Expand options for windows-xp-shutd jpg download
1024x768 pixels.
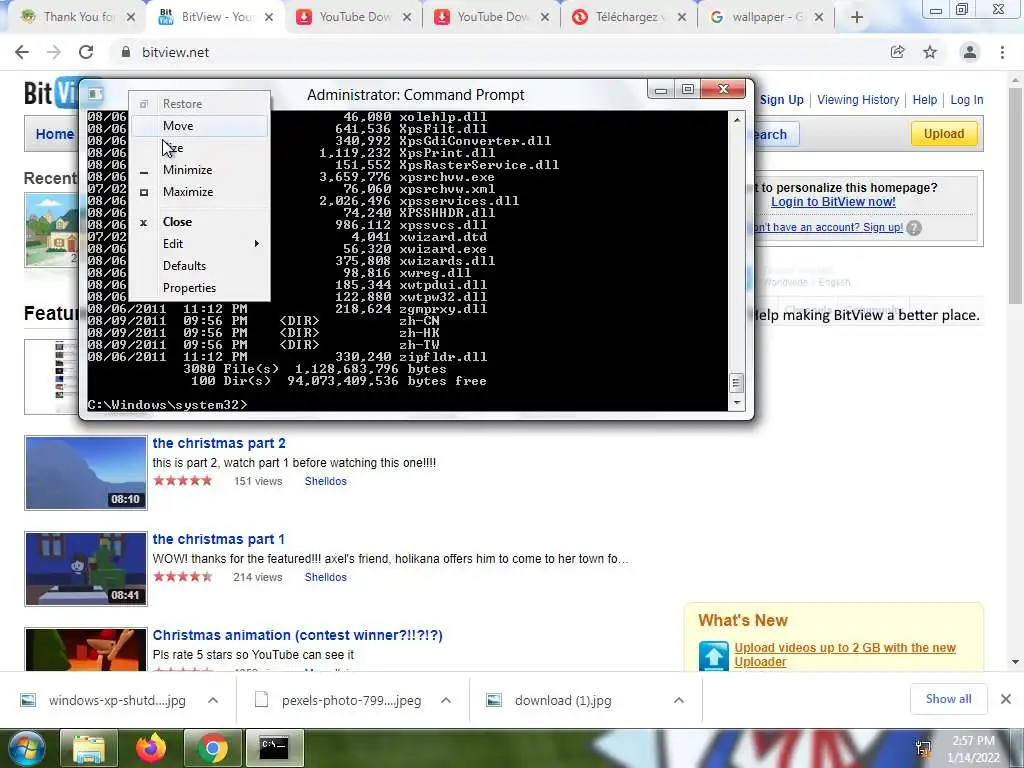(213, 700)
